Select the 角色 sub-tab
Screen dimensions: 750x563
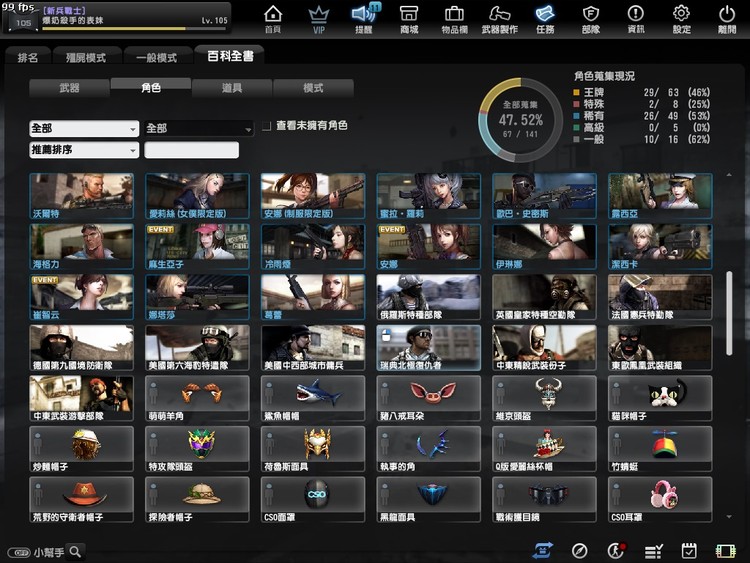pyautogui.click(x=151, y=87)
